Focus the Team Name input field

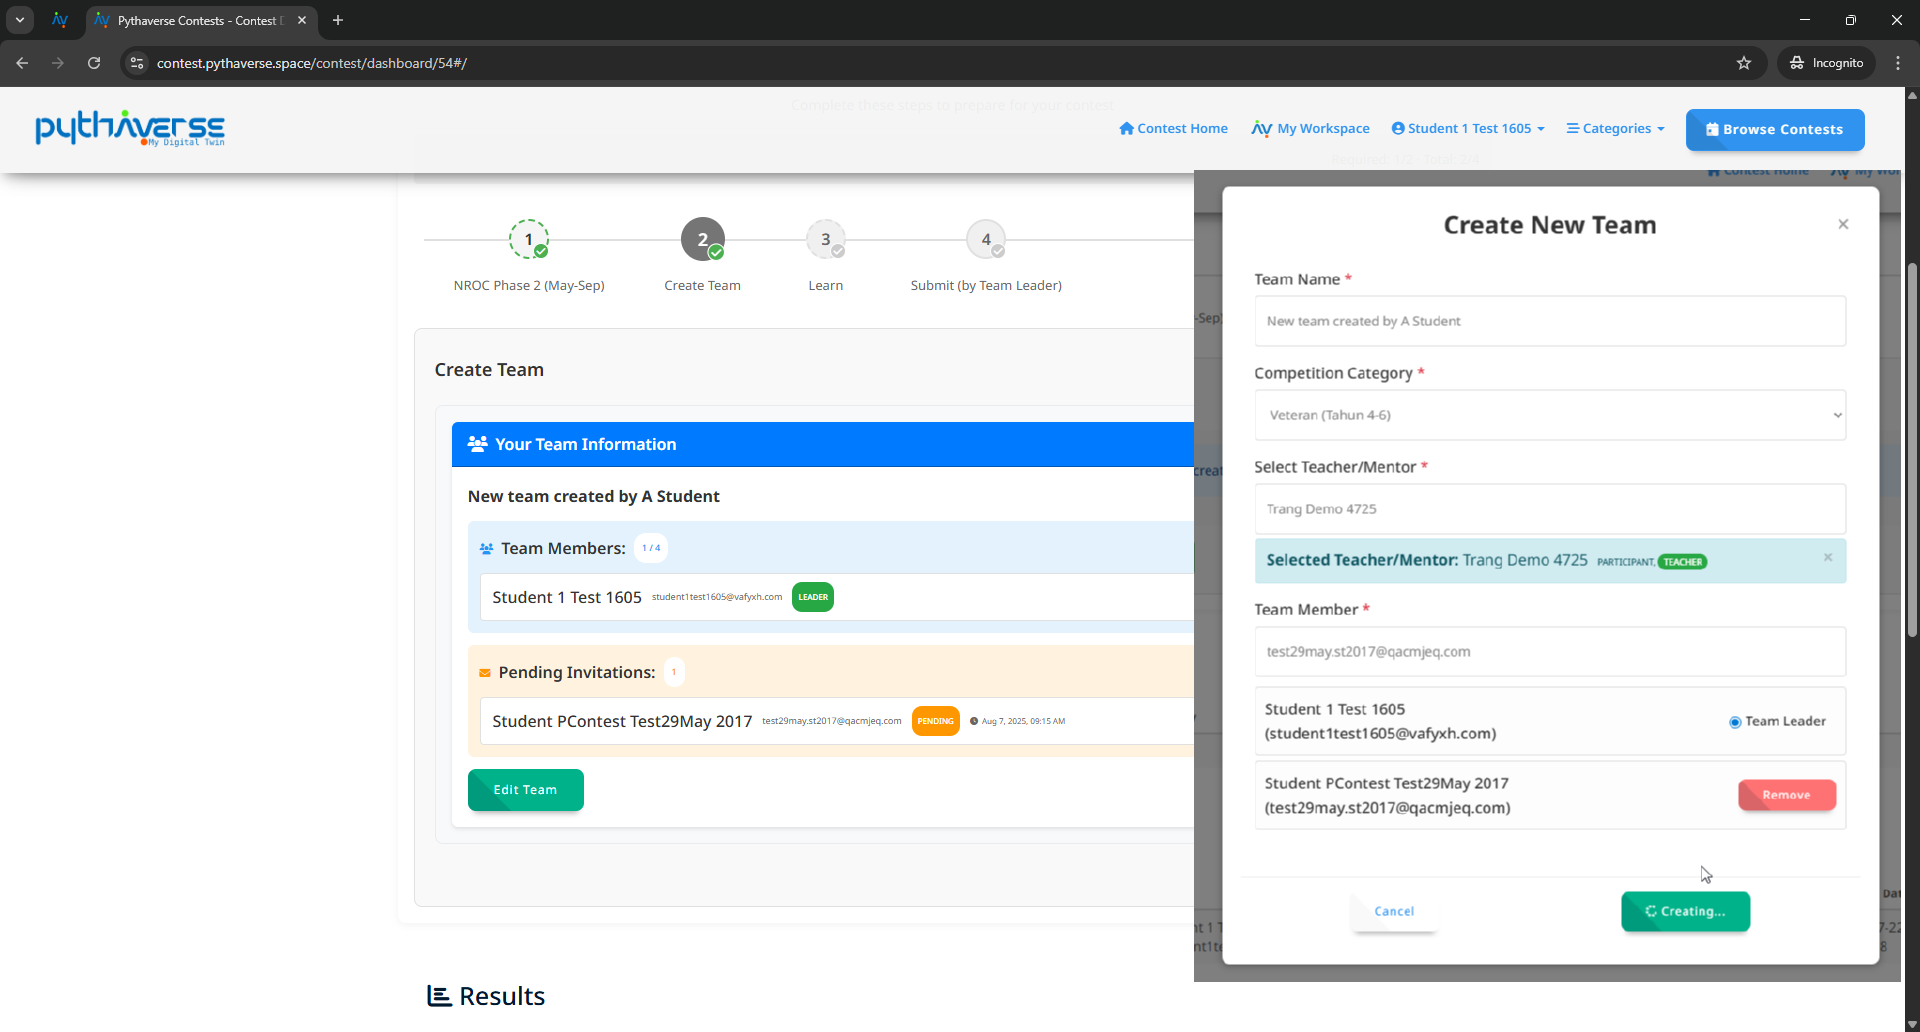(x=1550, y=321)
